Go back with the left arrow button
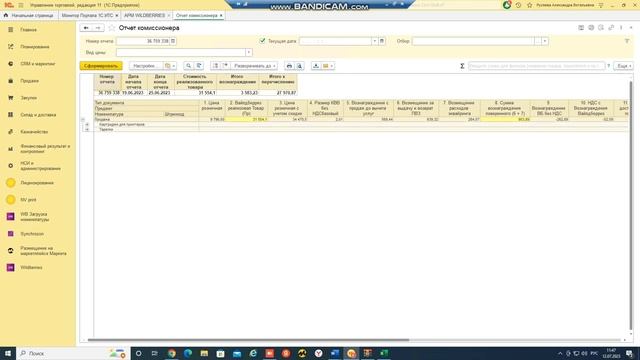640x360 pixels. pos(86,28)
